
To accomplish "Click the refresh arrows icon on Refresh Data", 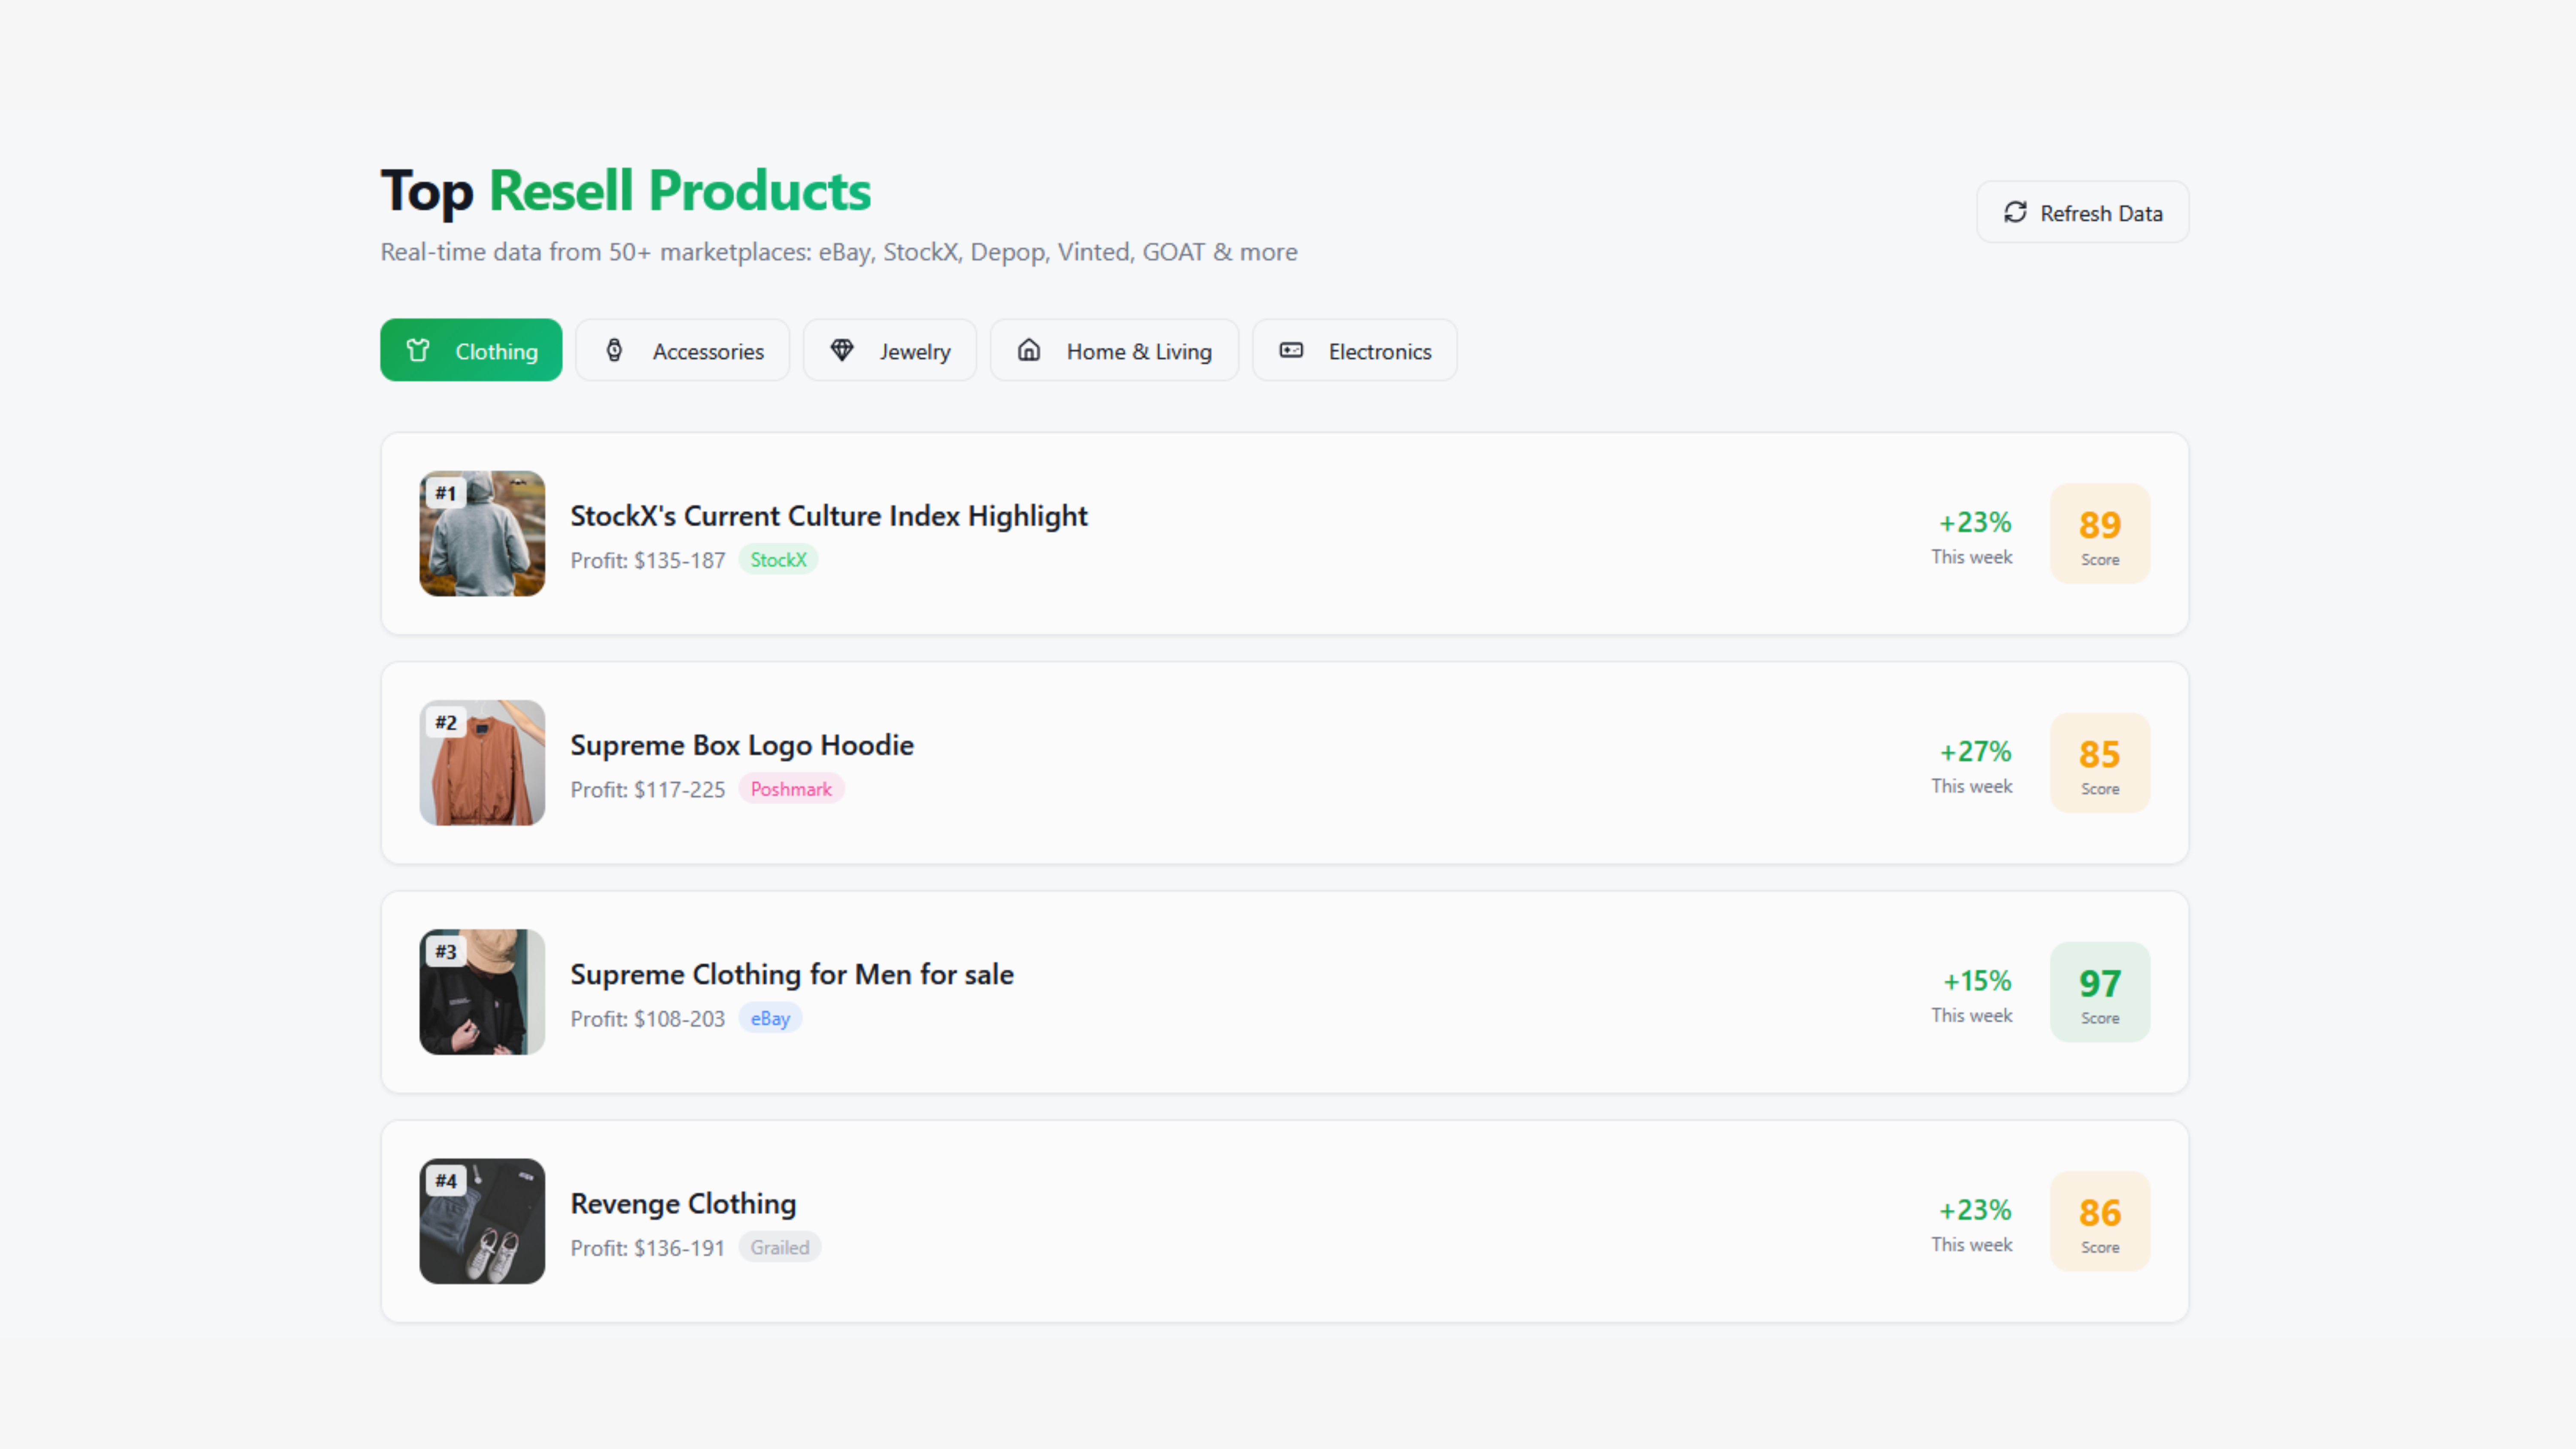I will 2016,212.
